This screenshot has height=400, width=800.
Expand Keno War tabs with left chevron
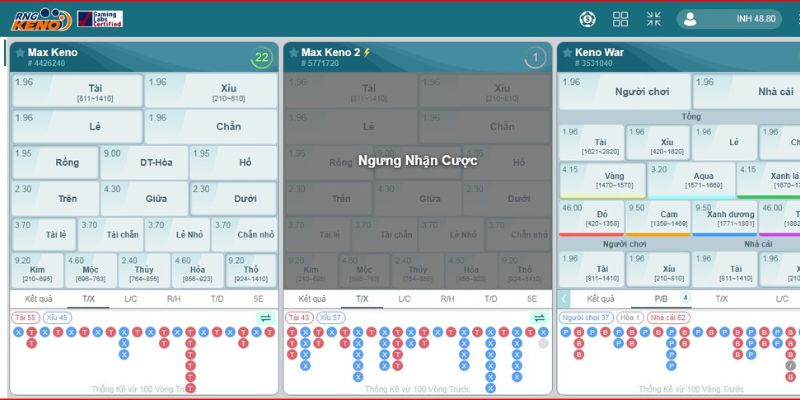click(x=565, y=298)
